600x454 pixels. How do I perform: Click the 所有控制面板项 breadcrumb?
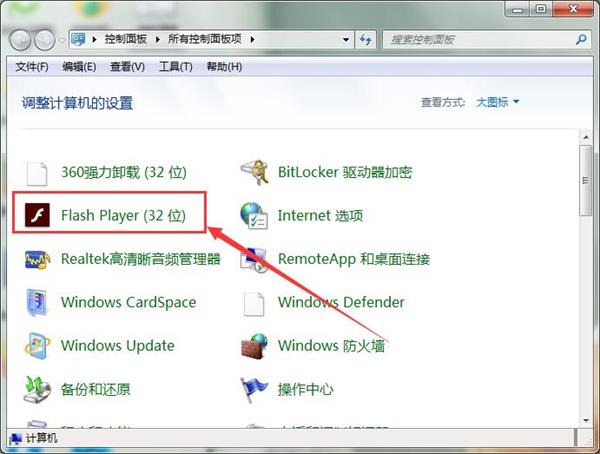[205, 39]
